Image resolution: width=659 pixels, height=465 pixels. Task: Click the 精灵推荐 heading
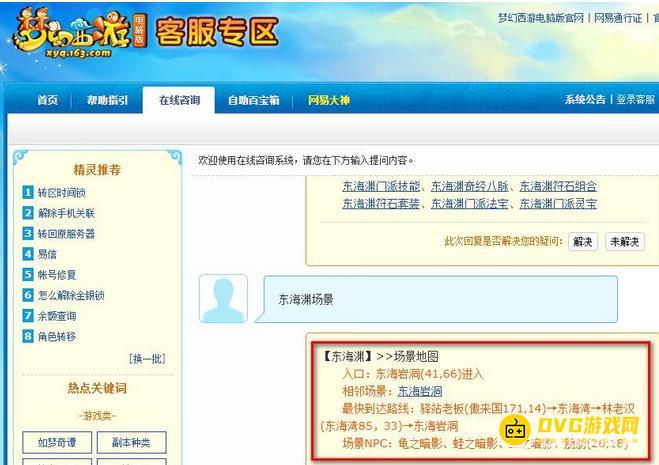tap(97, 169)
